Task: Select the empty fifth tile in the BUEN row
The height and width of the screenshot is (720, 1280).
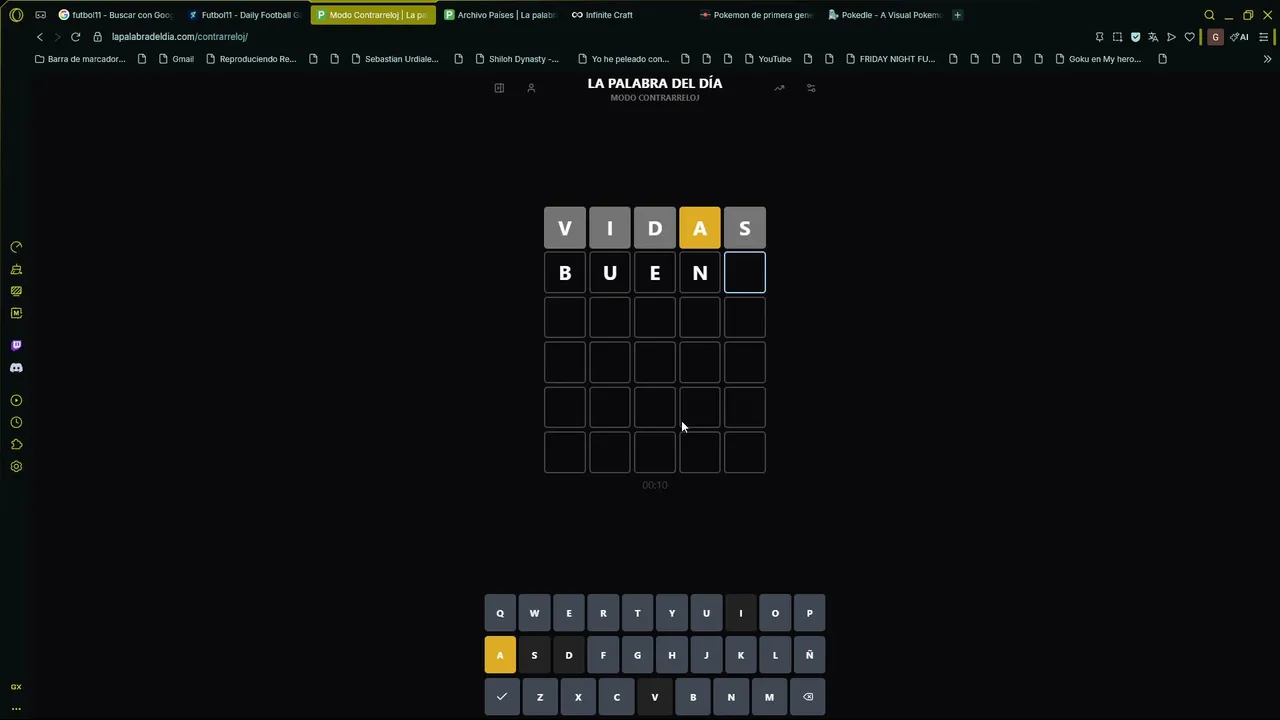Action: click(x=745, y=273)
